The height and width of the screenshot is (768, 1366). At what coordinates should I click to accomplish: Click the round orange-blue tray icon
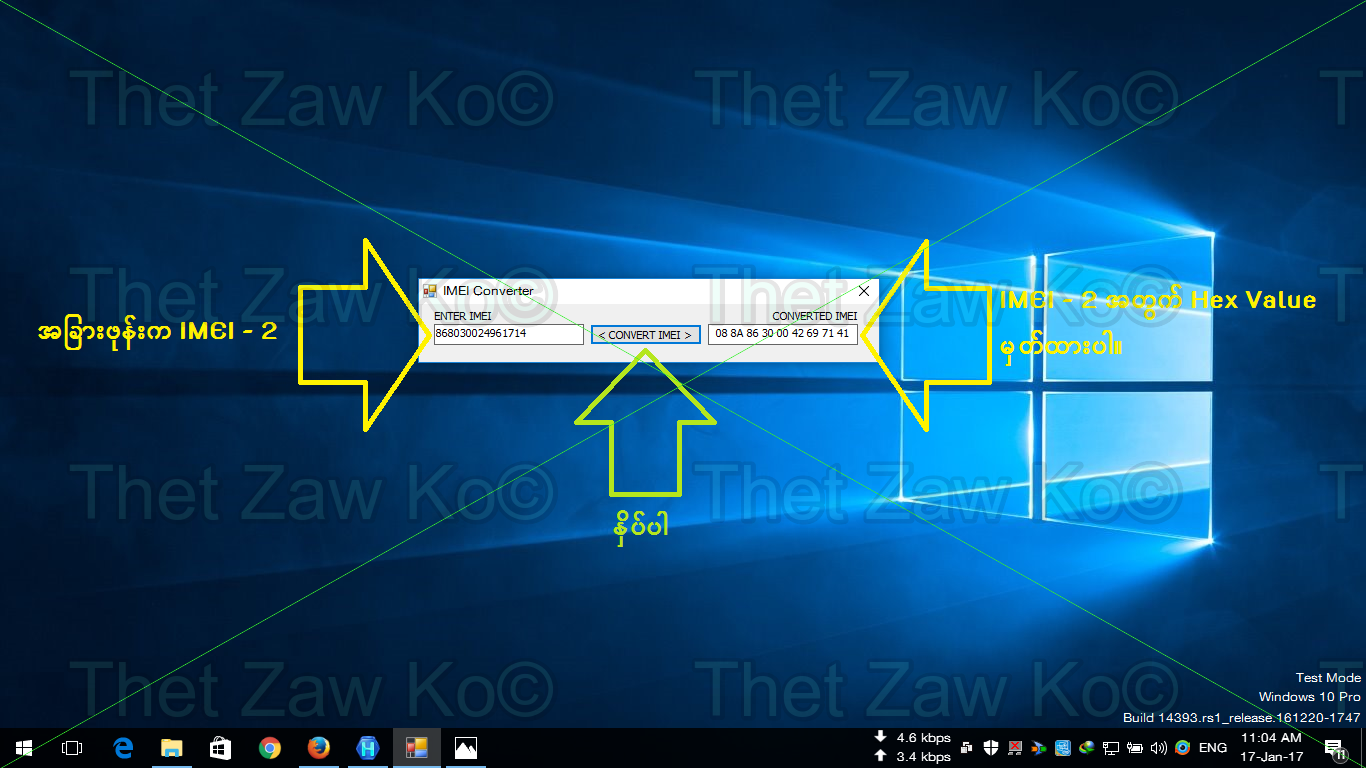(x=1183, y=748)
